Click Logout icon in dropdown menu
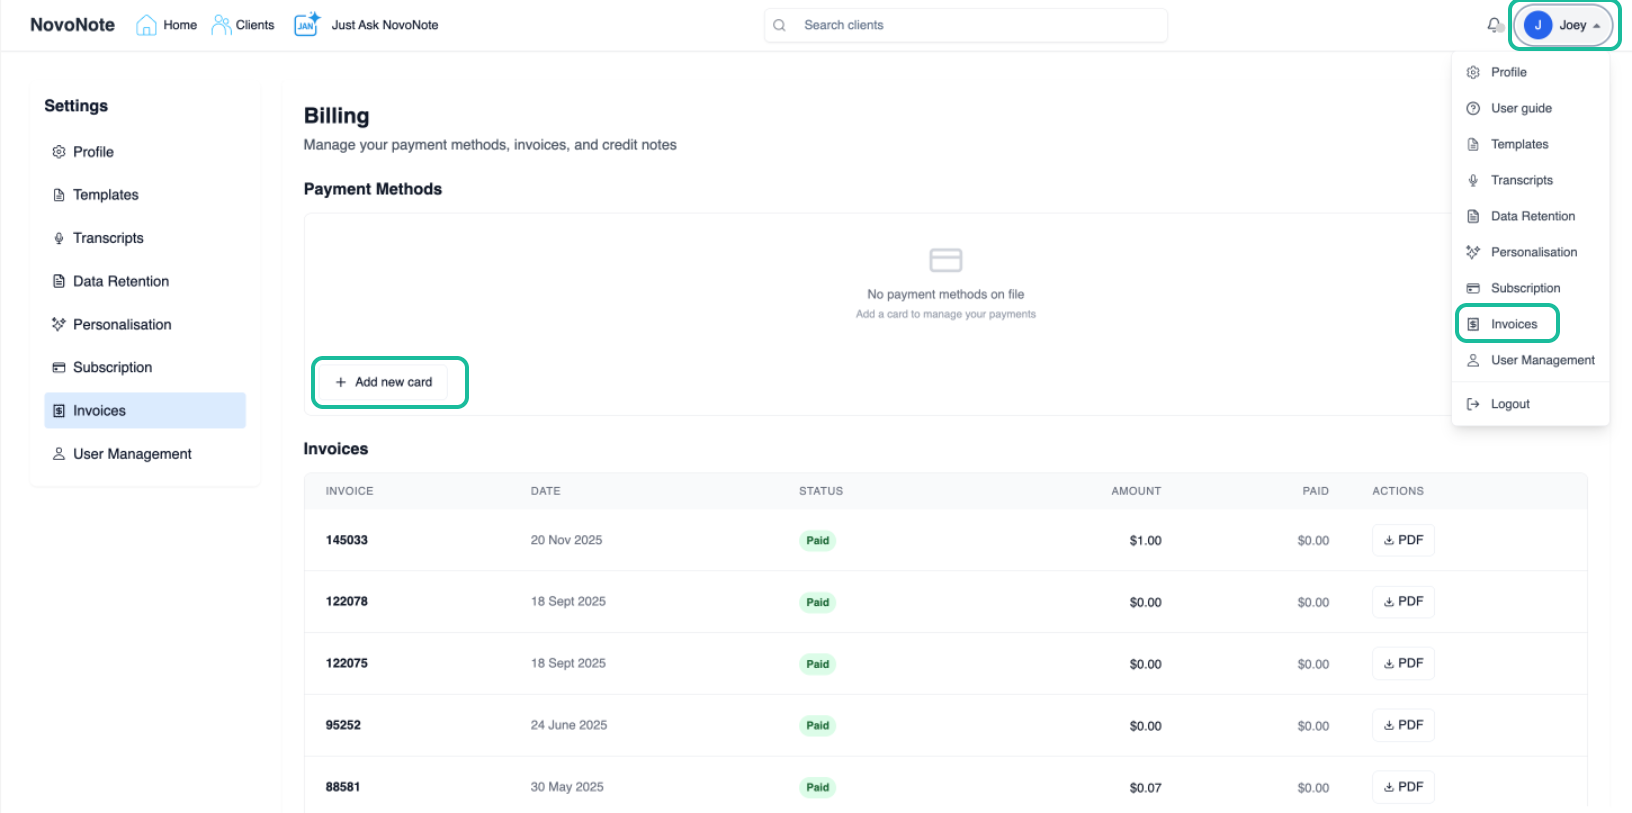The height and width of the screenshot is (813, 1632). [x=1473, y=404]
